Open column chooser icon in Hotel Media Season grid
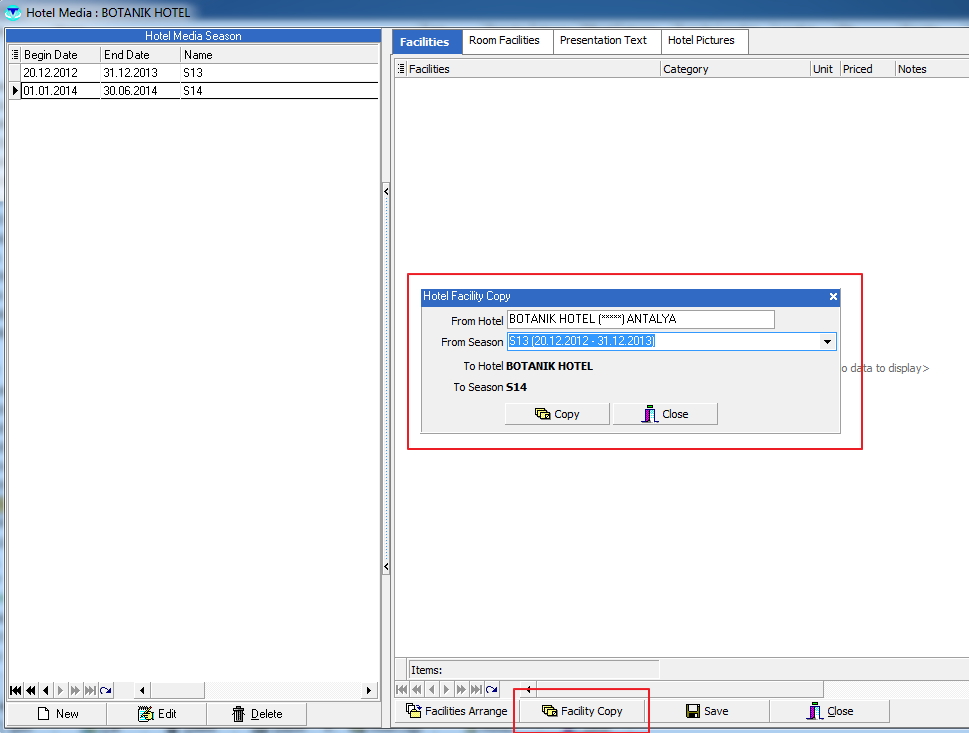Viewport: 969px width, 733px height. (14, 55)
